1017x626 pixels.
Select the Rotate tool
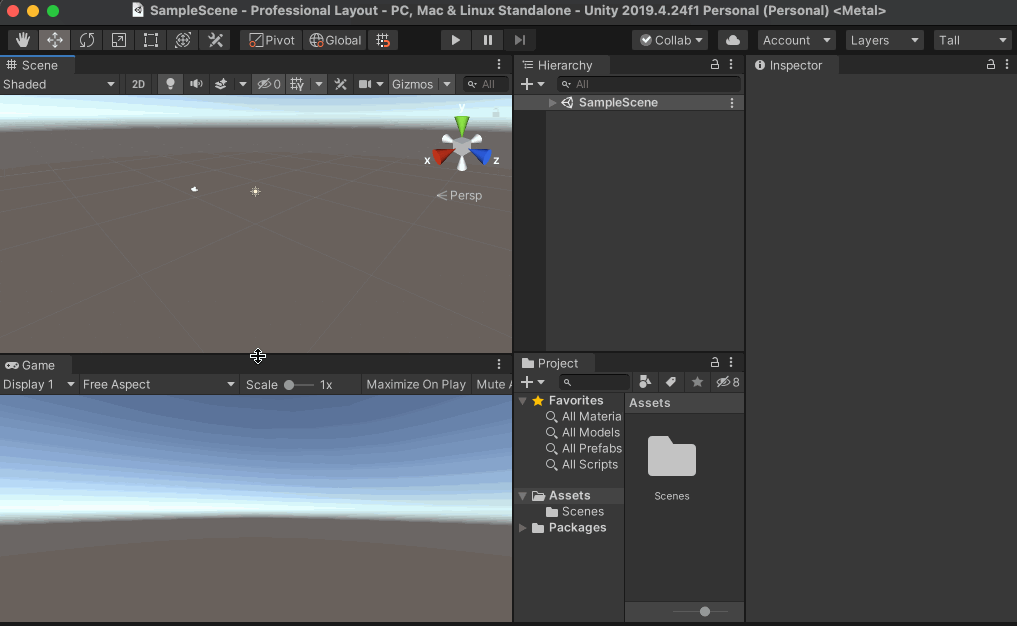tap(86, 40)
